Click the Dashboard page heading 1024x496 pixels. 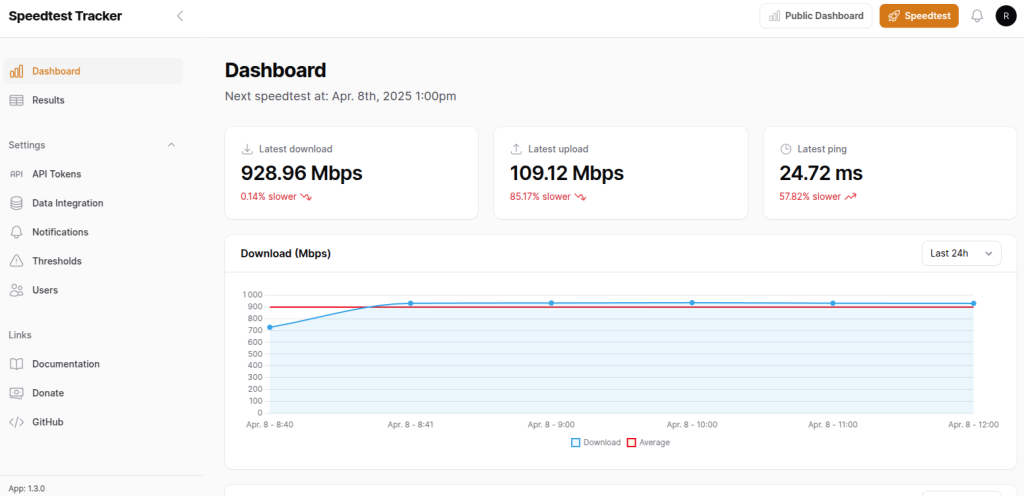click(x=276, y=70)
